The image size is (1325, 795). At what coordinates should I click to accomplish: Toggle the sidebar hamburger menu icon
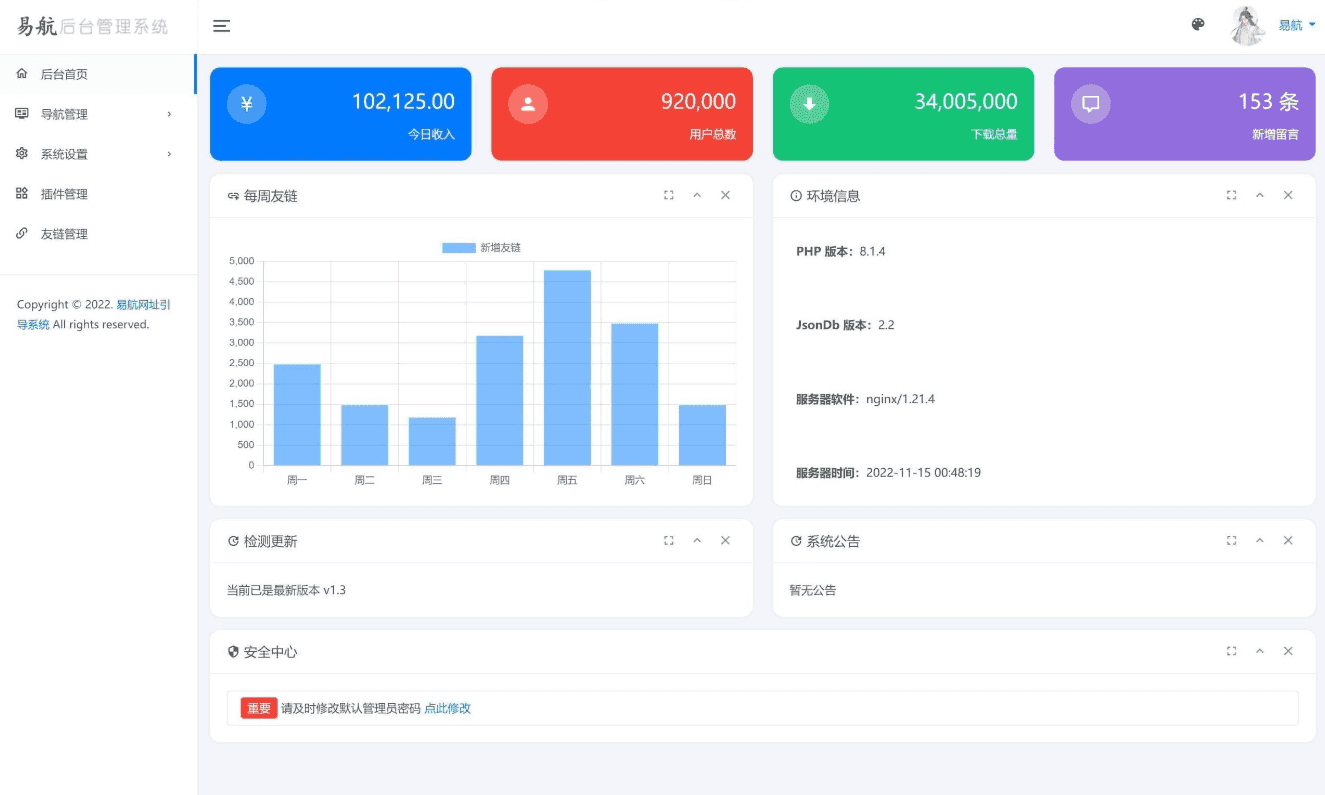tap(222, 26)
